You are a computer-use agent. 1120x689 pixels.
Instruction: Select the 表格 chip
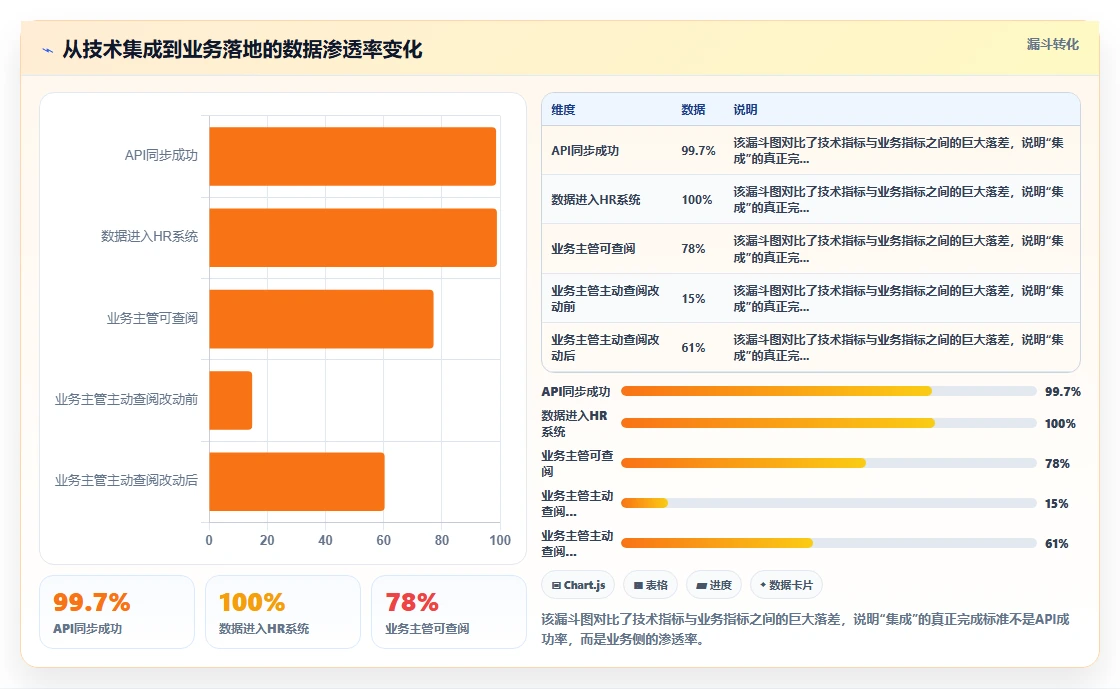click(651, 585)
